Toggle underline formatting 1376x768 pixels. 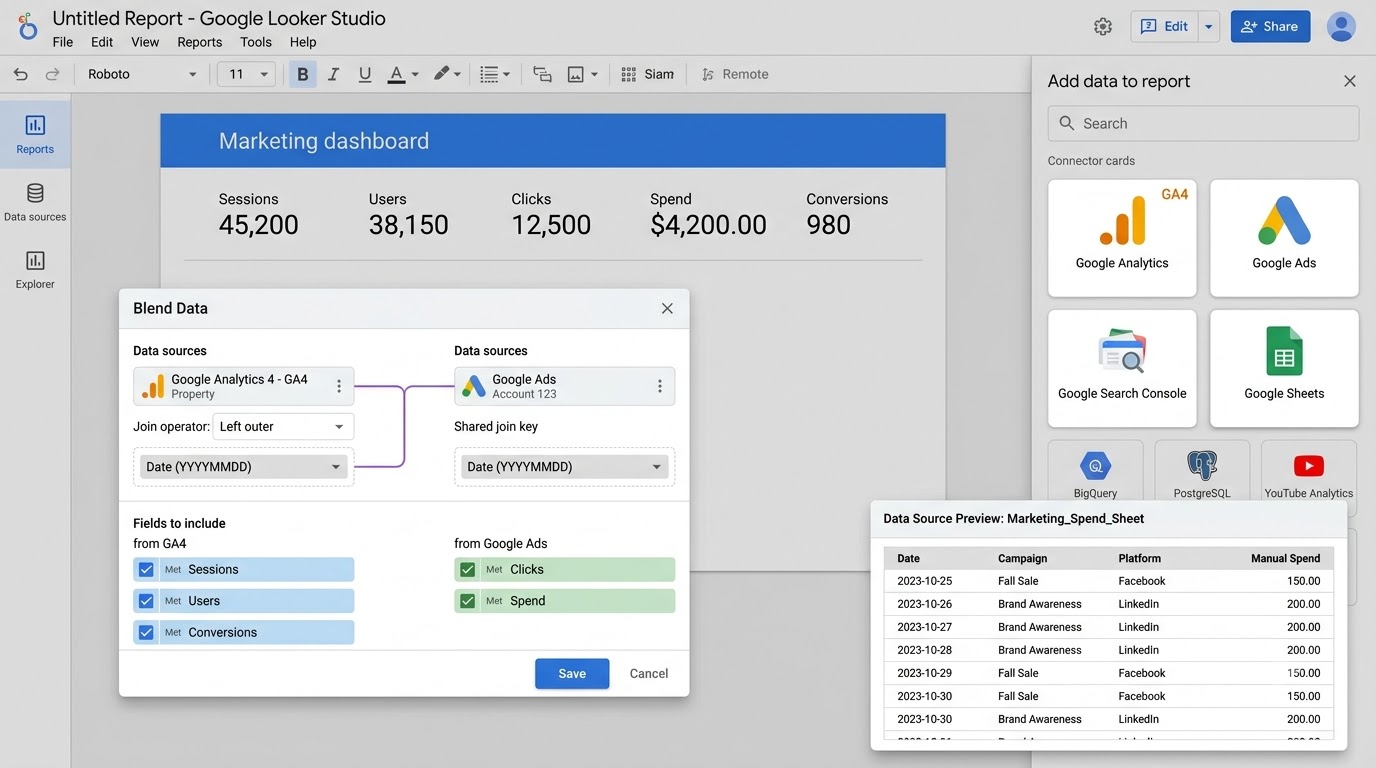[x=365, y=74]
